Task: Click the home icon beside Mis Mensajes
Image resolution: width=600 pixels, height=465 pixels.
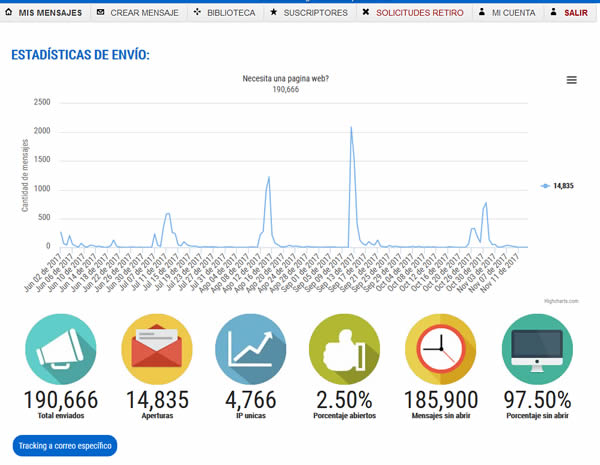Action: pyautogui.click(x=8, y=12)
